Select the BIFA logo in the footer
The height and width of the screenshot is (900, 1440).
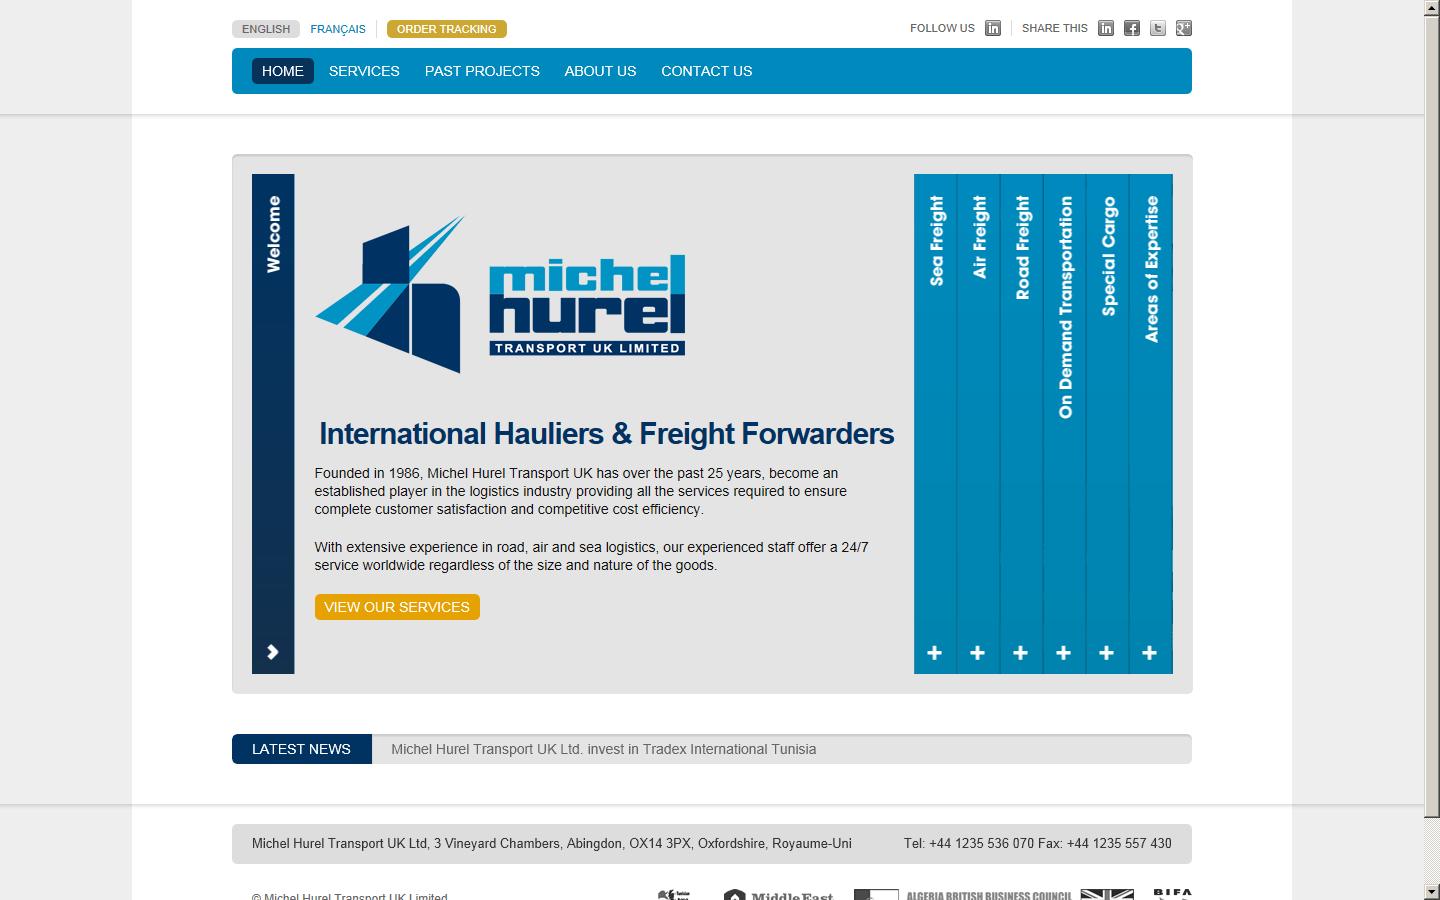coord(1175,893)
